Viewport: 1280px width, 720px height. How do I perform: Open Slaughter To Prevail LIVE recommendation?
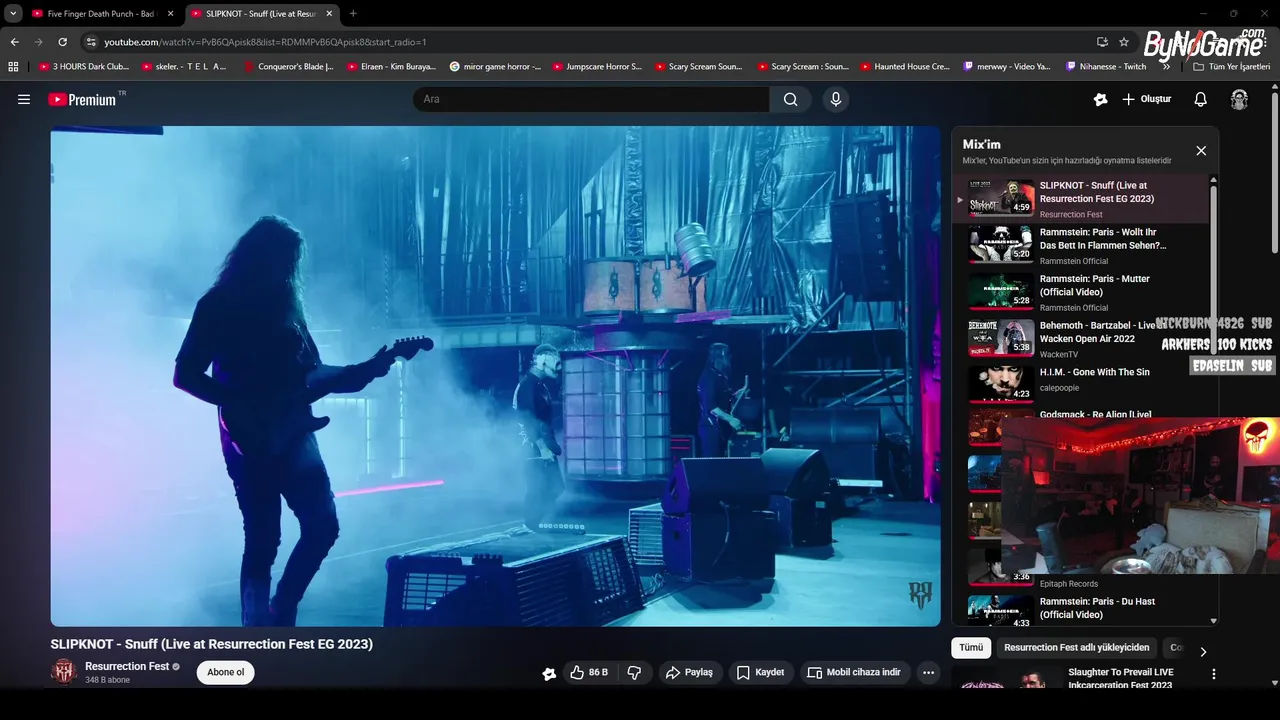click(1120, 678)
